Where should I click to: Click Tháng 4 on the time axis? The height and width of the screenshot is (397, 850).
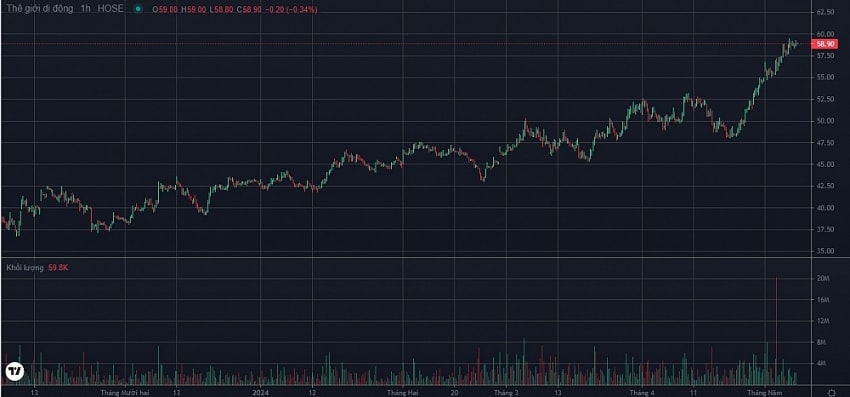click(642, 392)
